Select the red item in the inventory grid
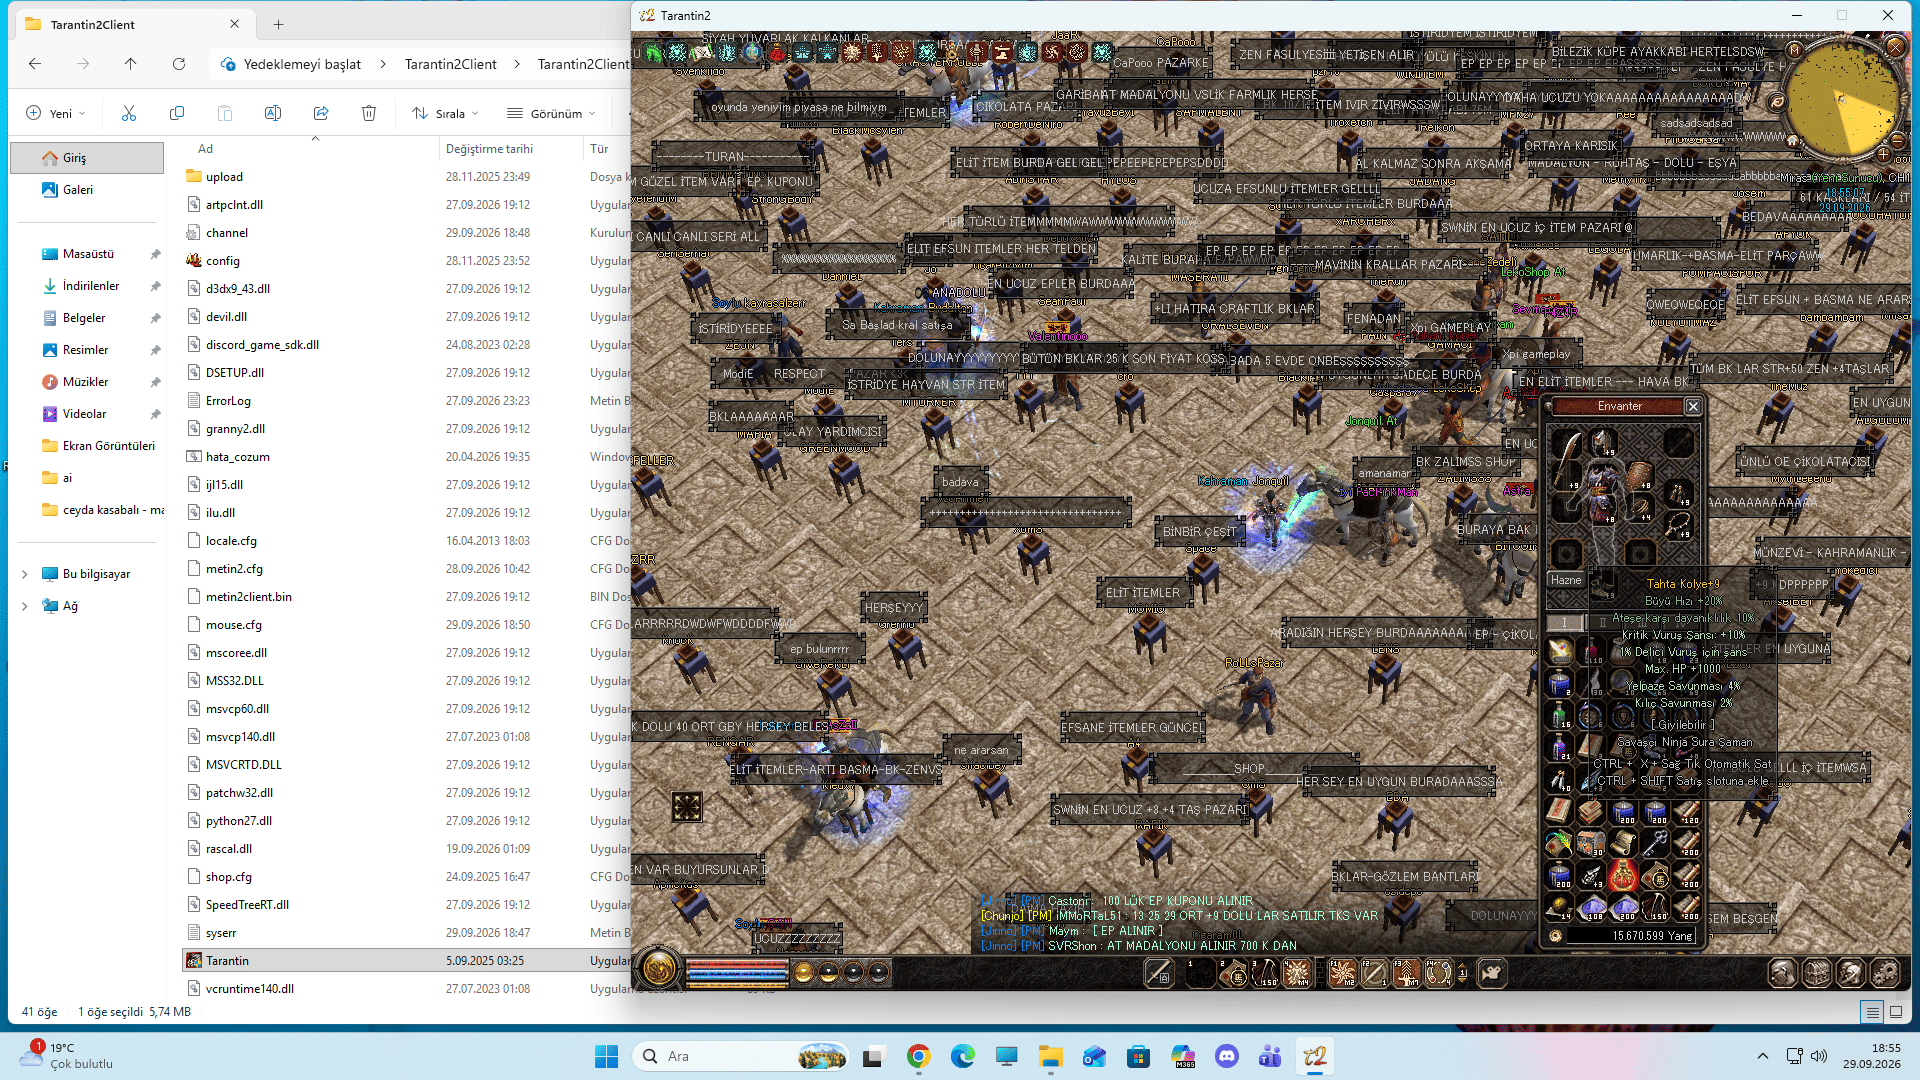This screenshot has width=1920, height=1080. tap(1623, 875)
